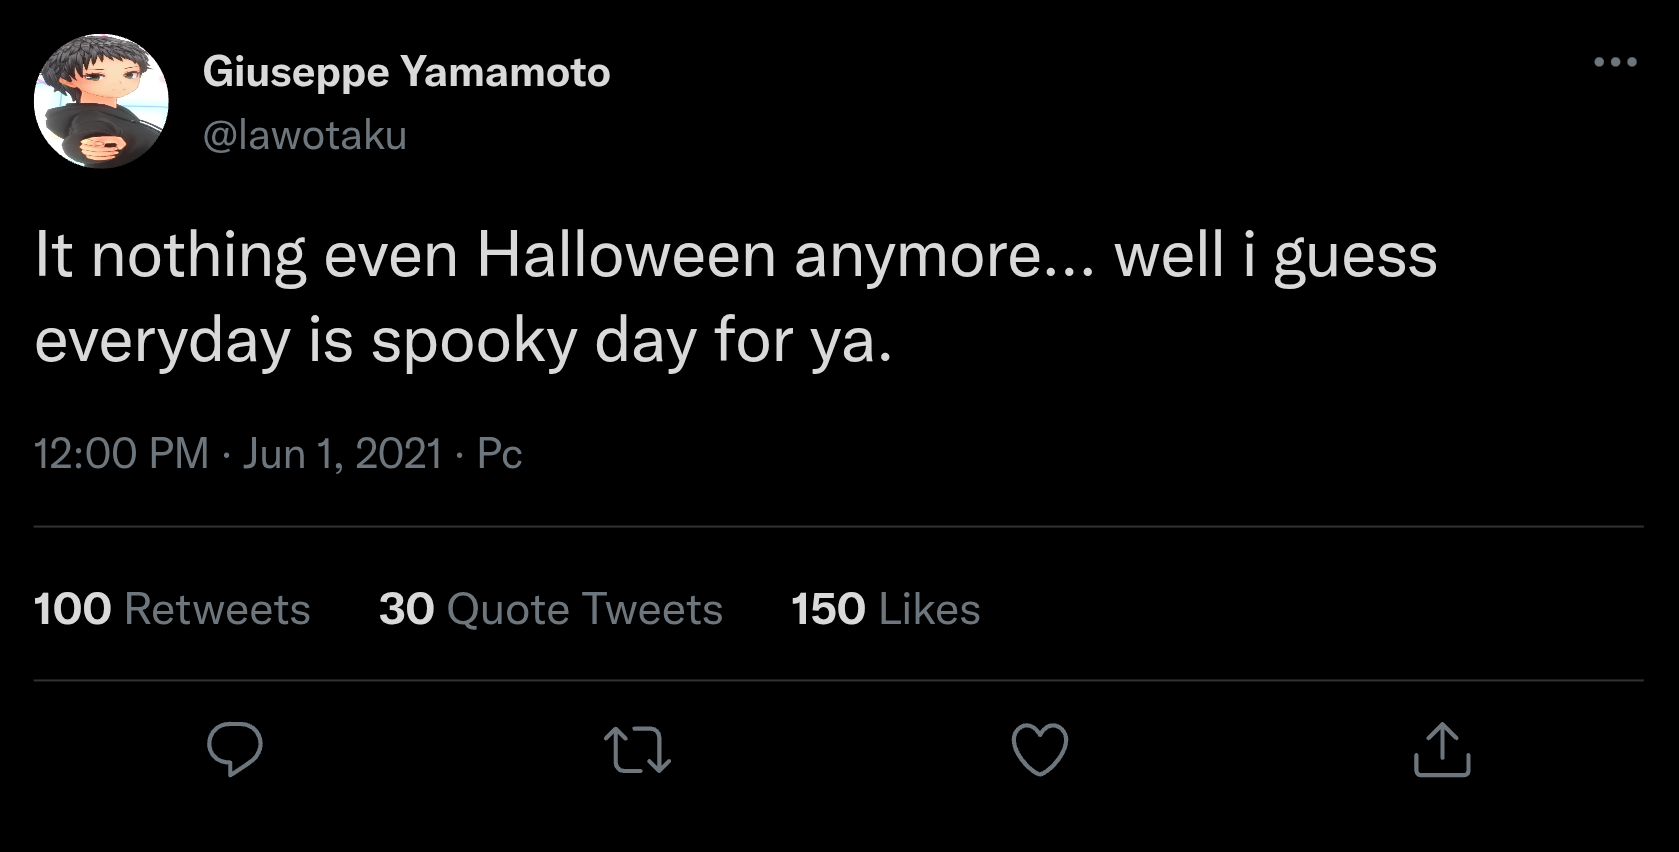Click the word Halloween in the tweet
Viewport: 1679px width, 852px height.
click(x=626, y=255)
